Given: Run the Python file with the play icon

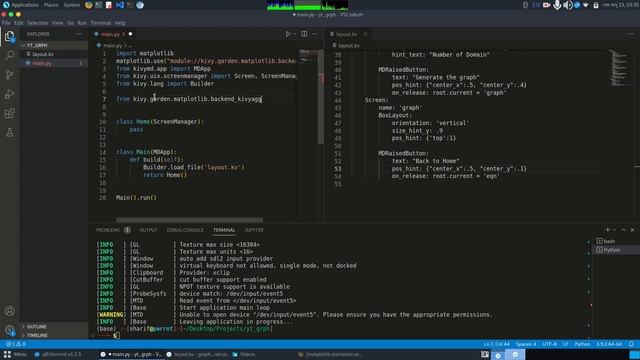Looking at the screenshot, I should [x=288, y=34].
